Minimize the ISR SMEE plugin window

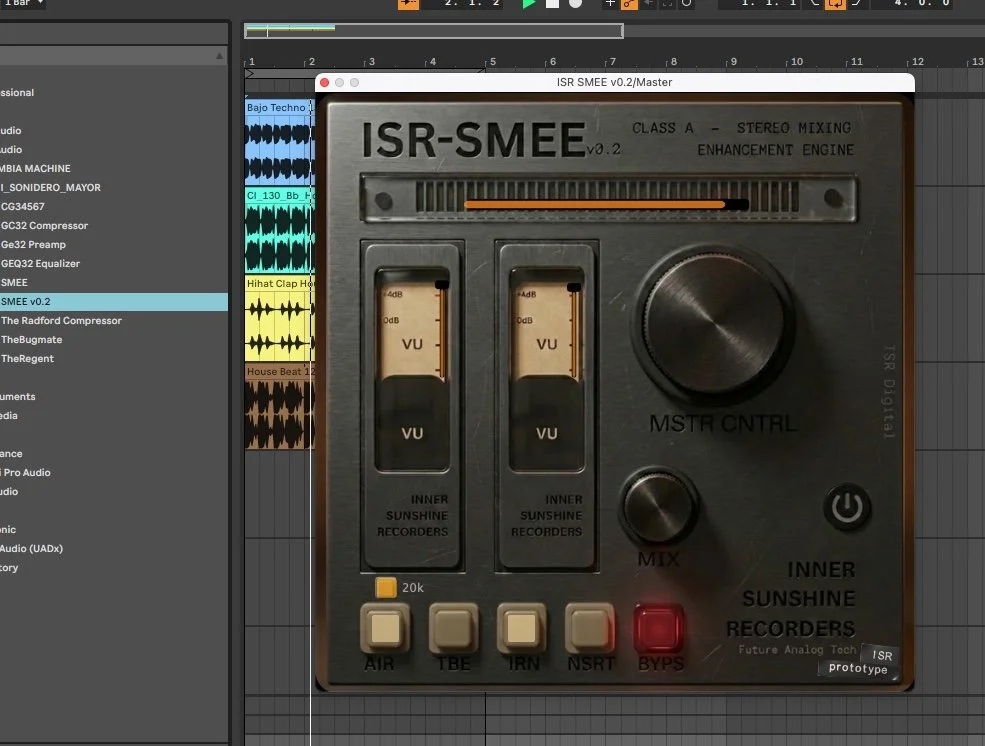(x=340, y=82)
